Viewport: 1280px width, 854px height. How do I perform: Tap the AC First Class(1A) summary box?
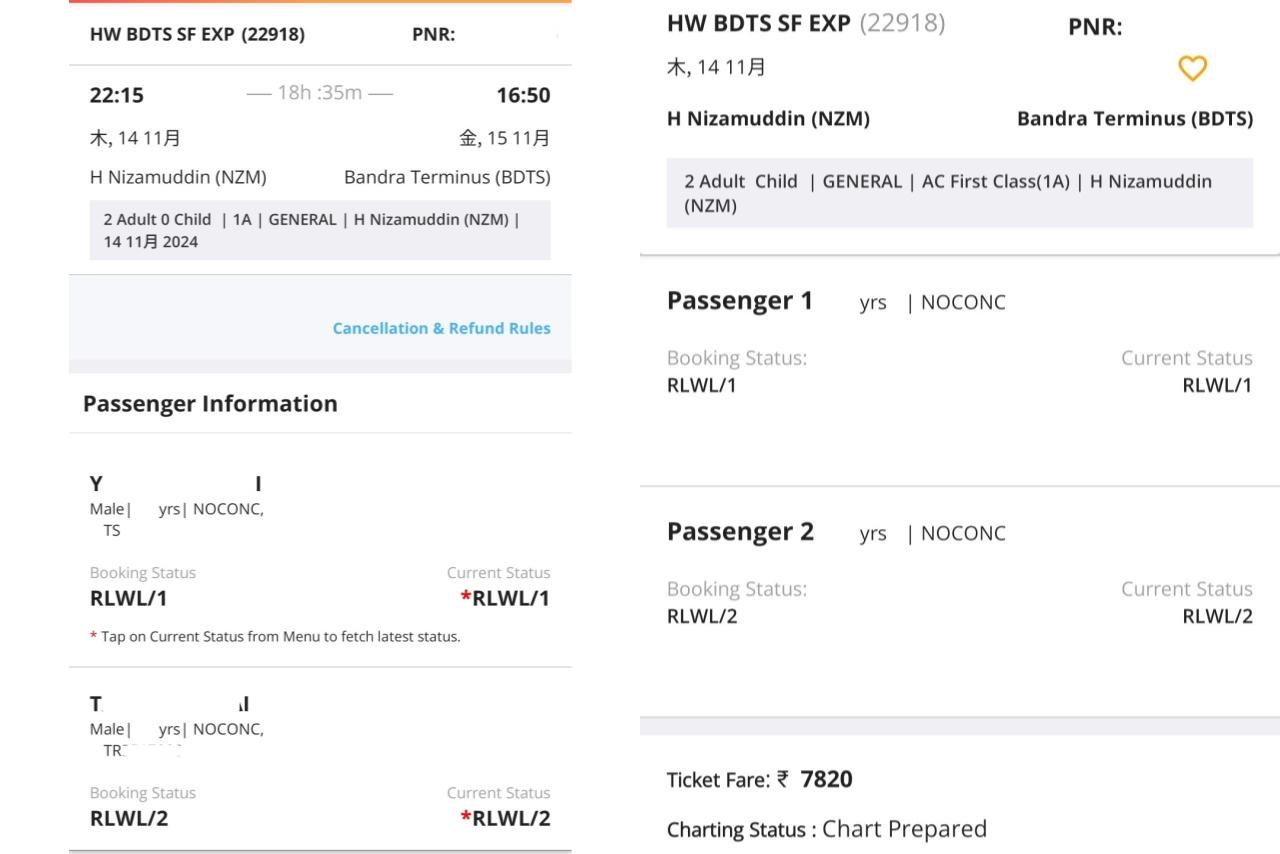point(958,193)
